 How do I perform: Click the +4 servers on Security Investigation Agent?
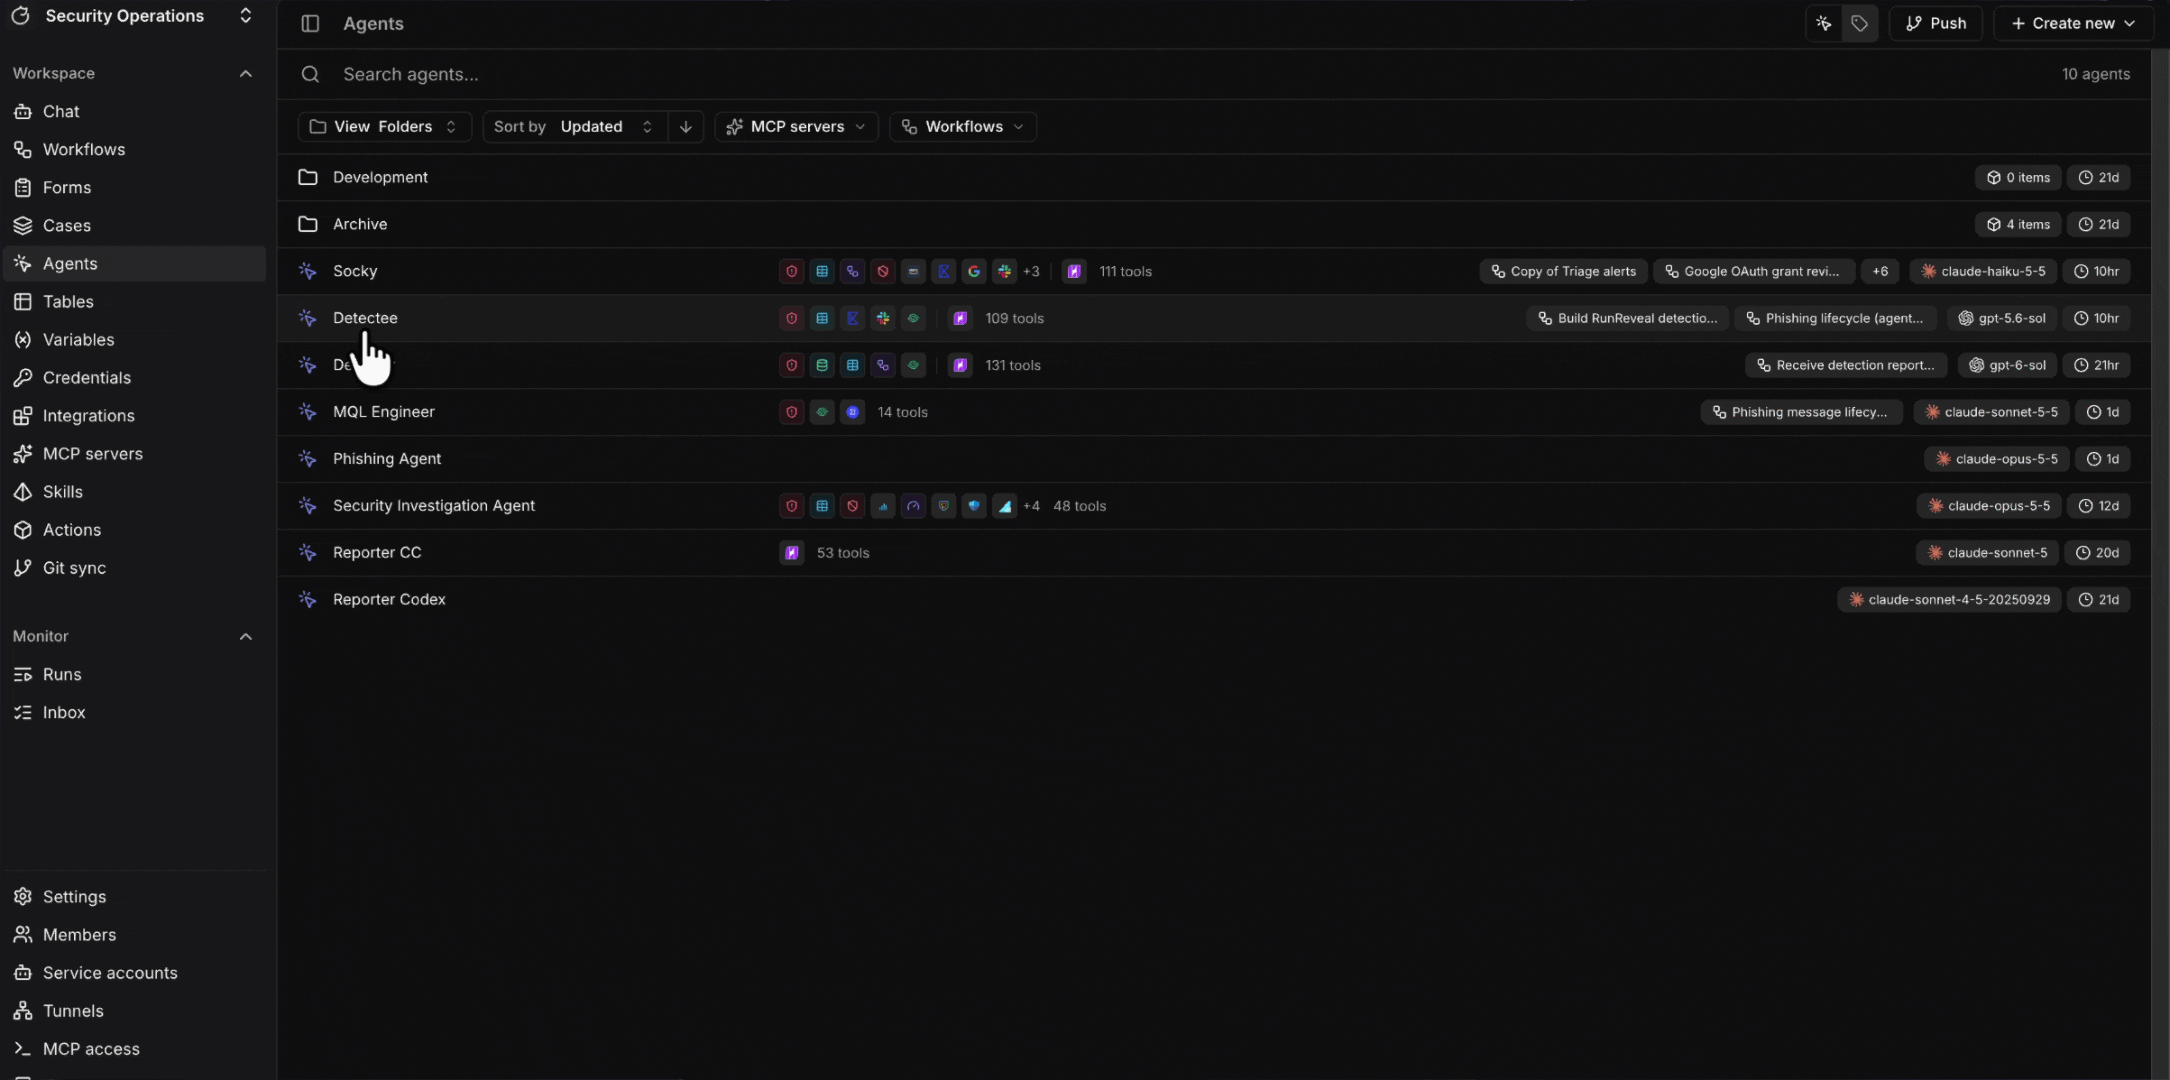point(1031,506)
